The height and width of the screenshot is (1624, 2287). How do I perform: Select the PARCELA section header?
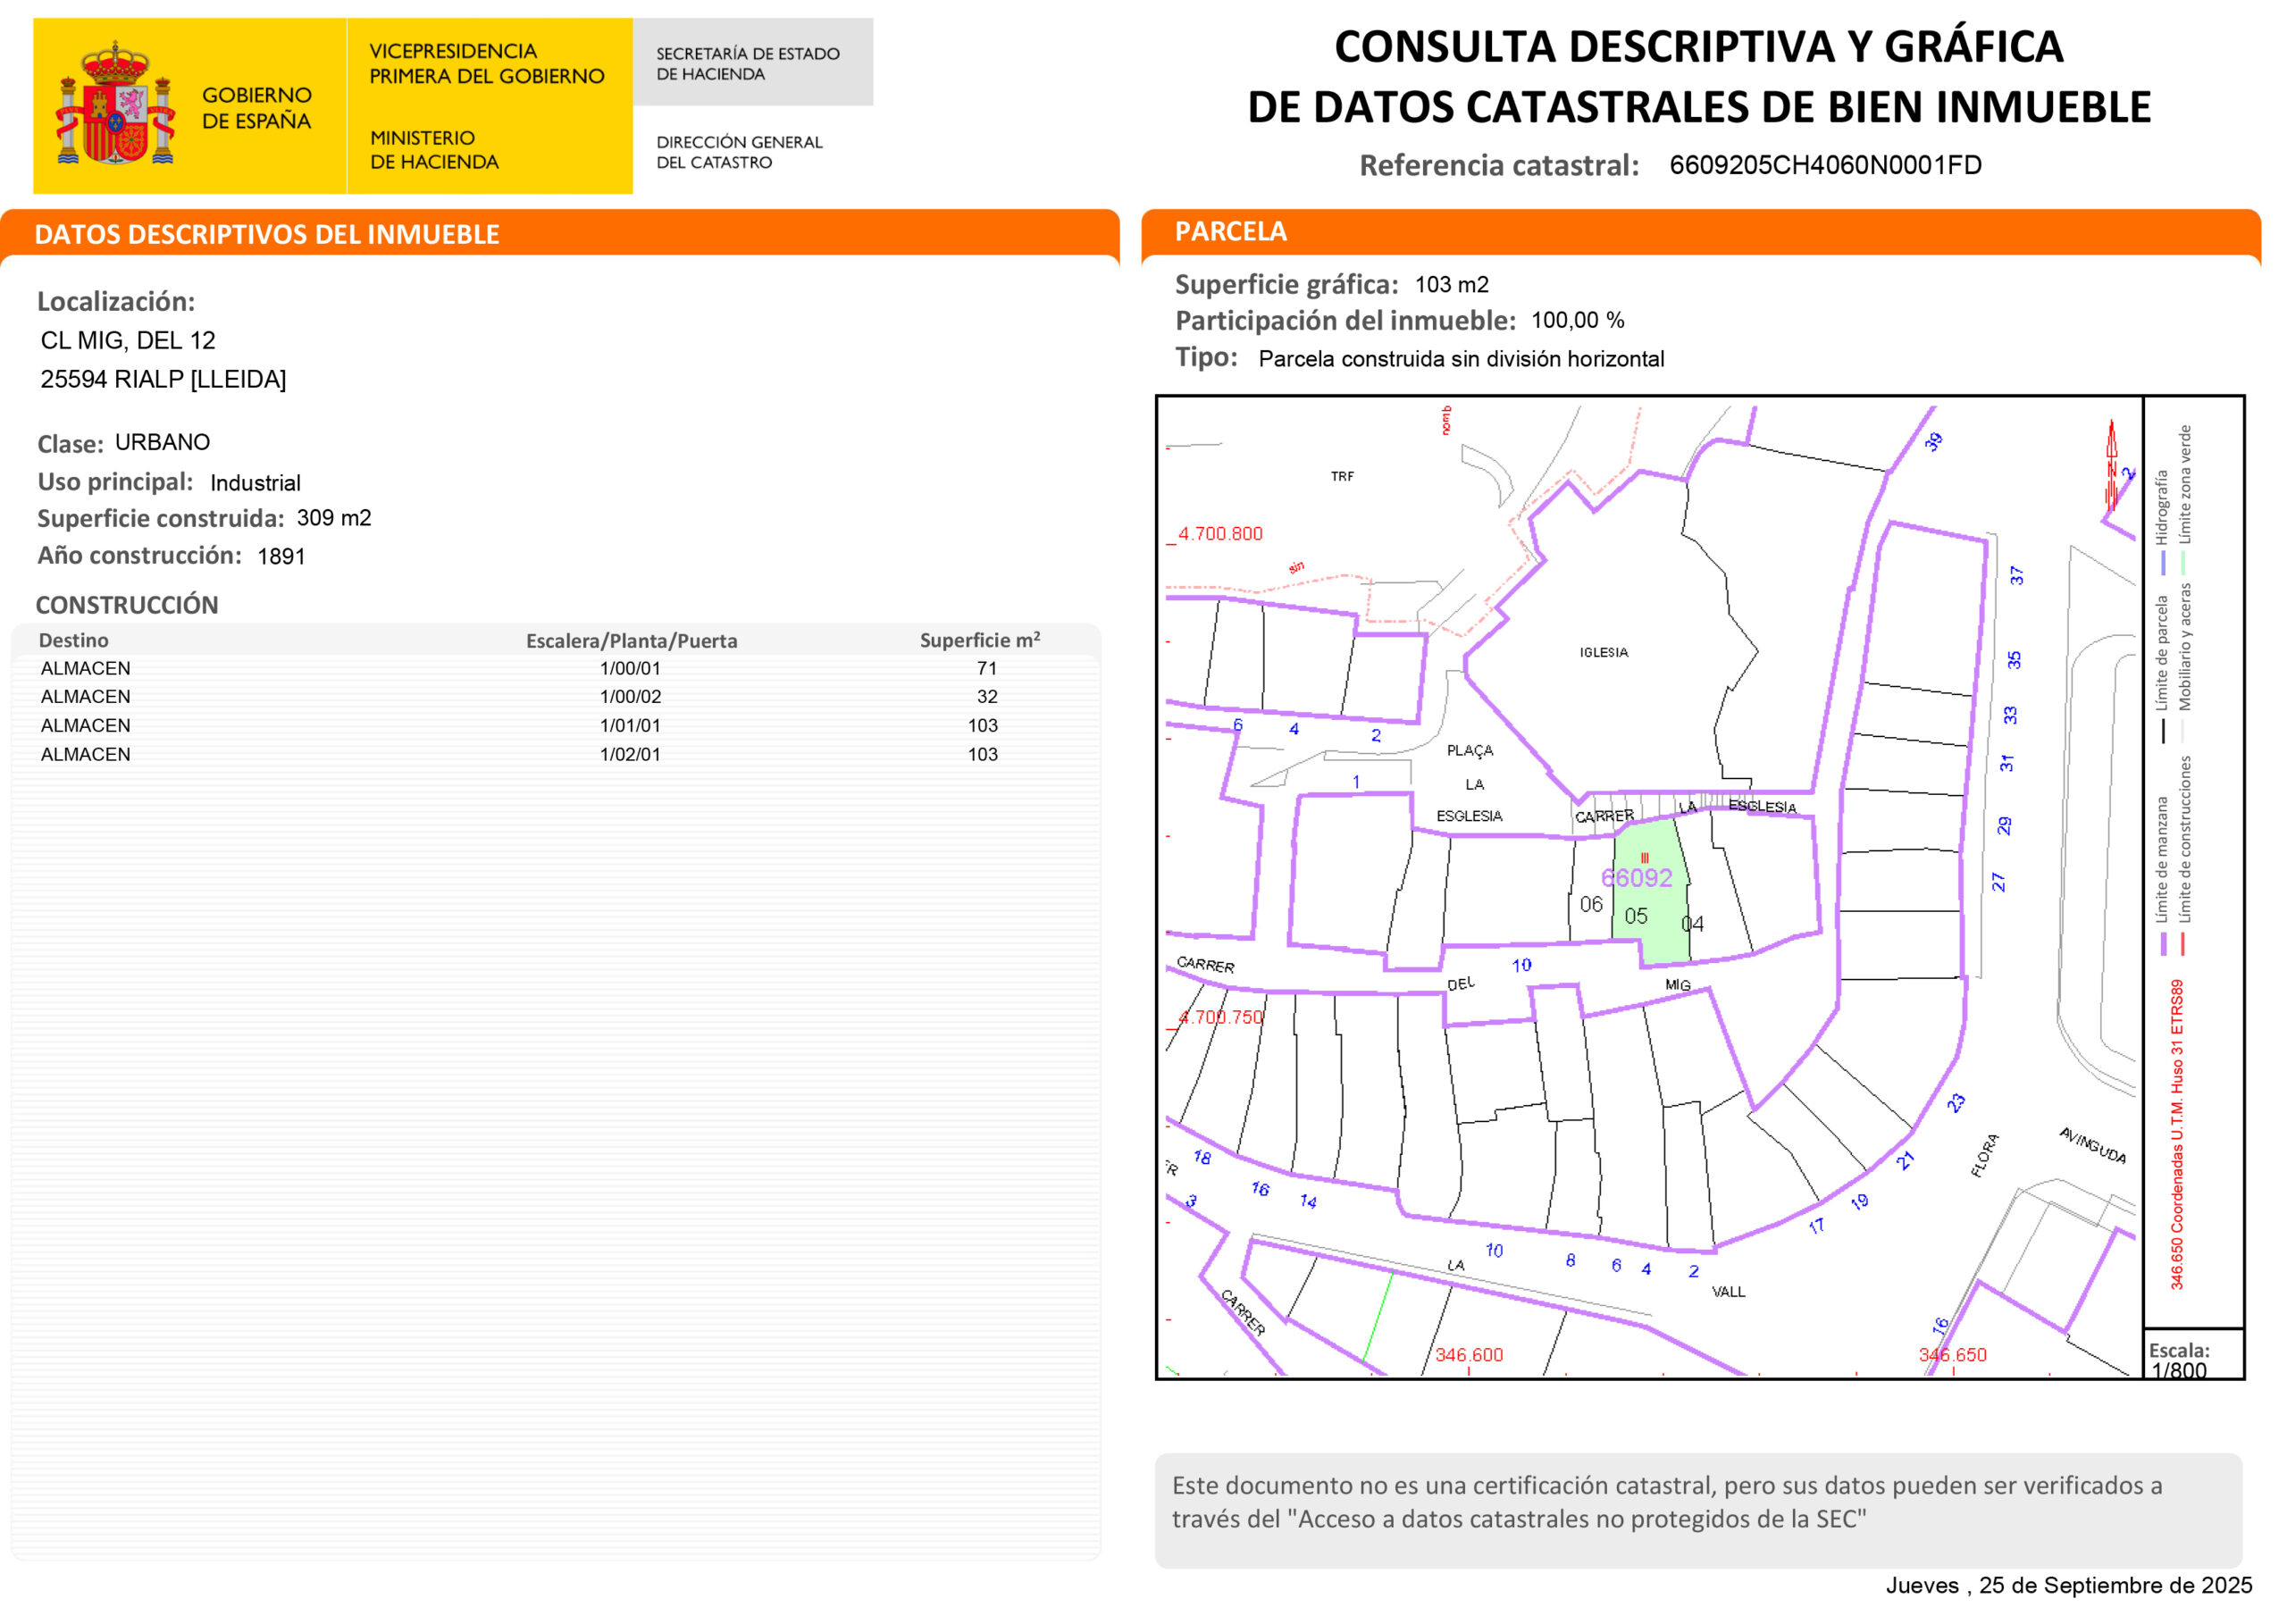pyautogui.click(x=1230, y=231)
